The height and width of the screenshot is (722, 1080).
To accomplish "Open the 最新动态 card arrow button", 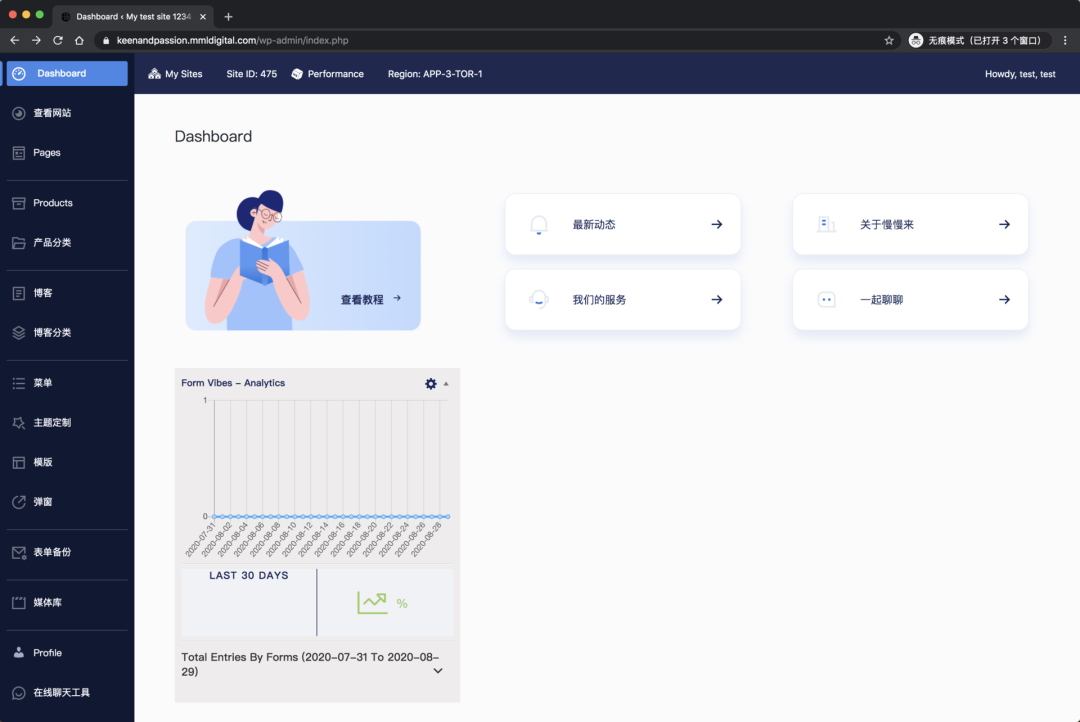I will coord(717,224).
